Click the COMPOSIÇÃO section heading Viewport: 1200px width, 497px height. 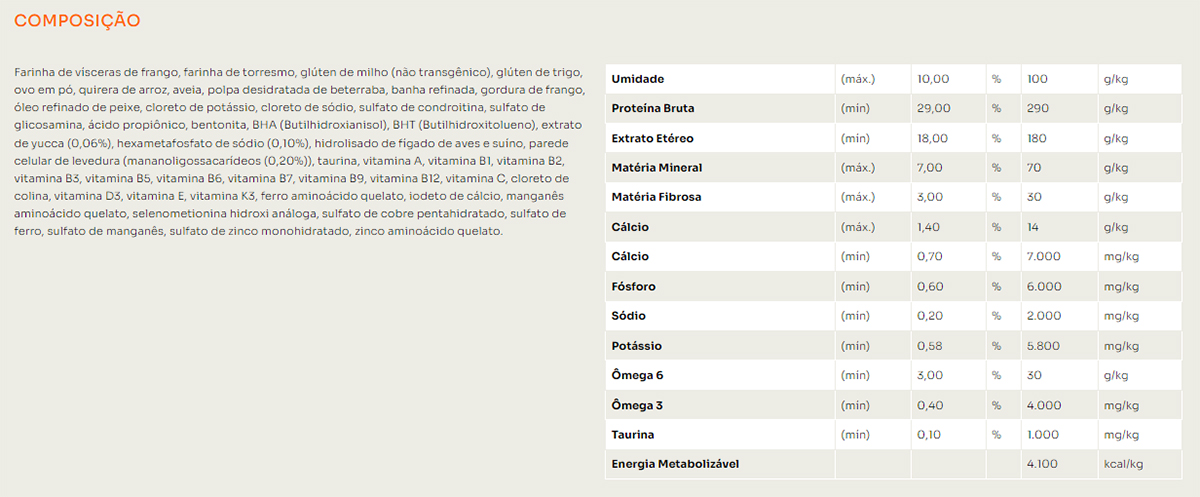pyautogui.click(x=77, y=20)
